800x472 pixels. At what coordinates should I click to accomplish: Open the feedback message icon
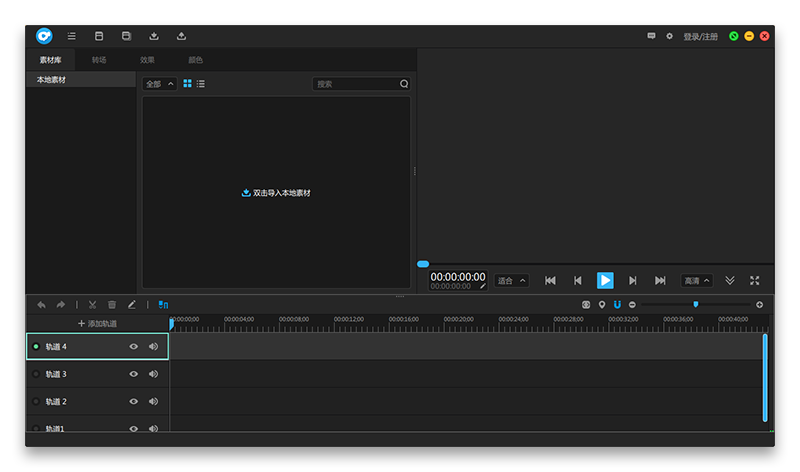[x=651, y=36]
